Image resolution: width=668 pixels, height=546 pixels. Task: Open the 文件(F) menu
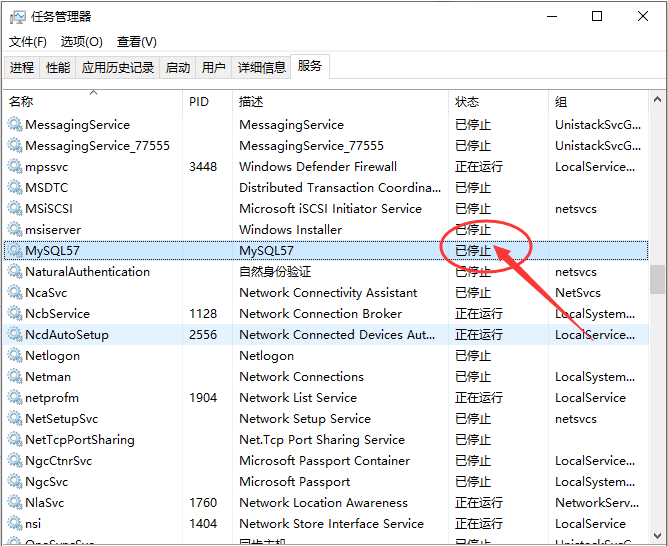(28, 42)
